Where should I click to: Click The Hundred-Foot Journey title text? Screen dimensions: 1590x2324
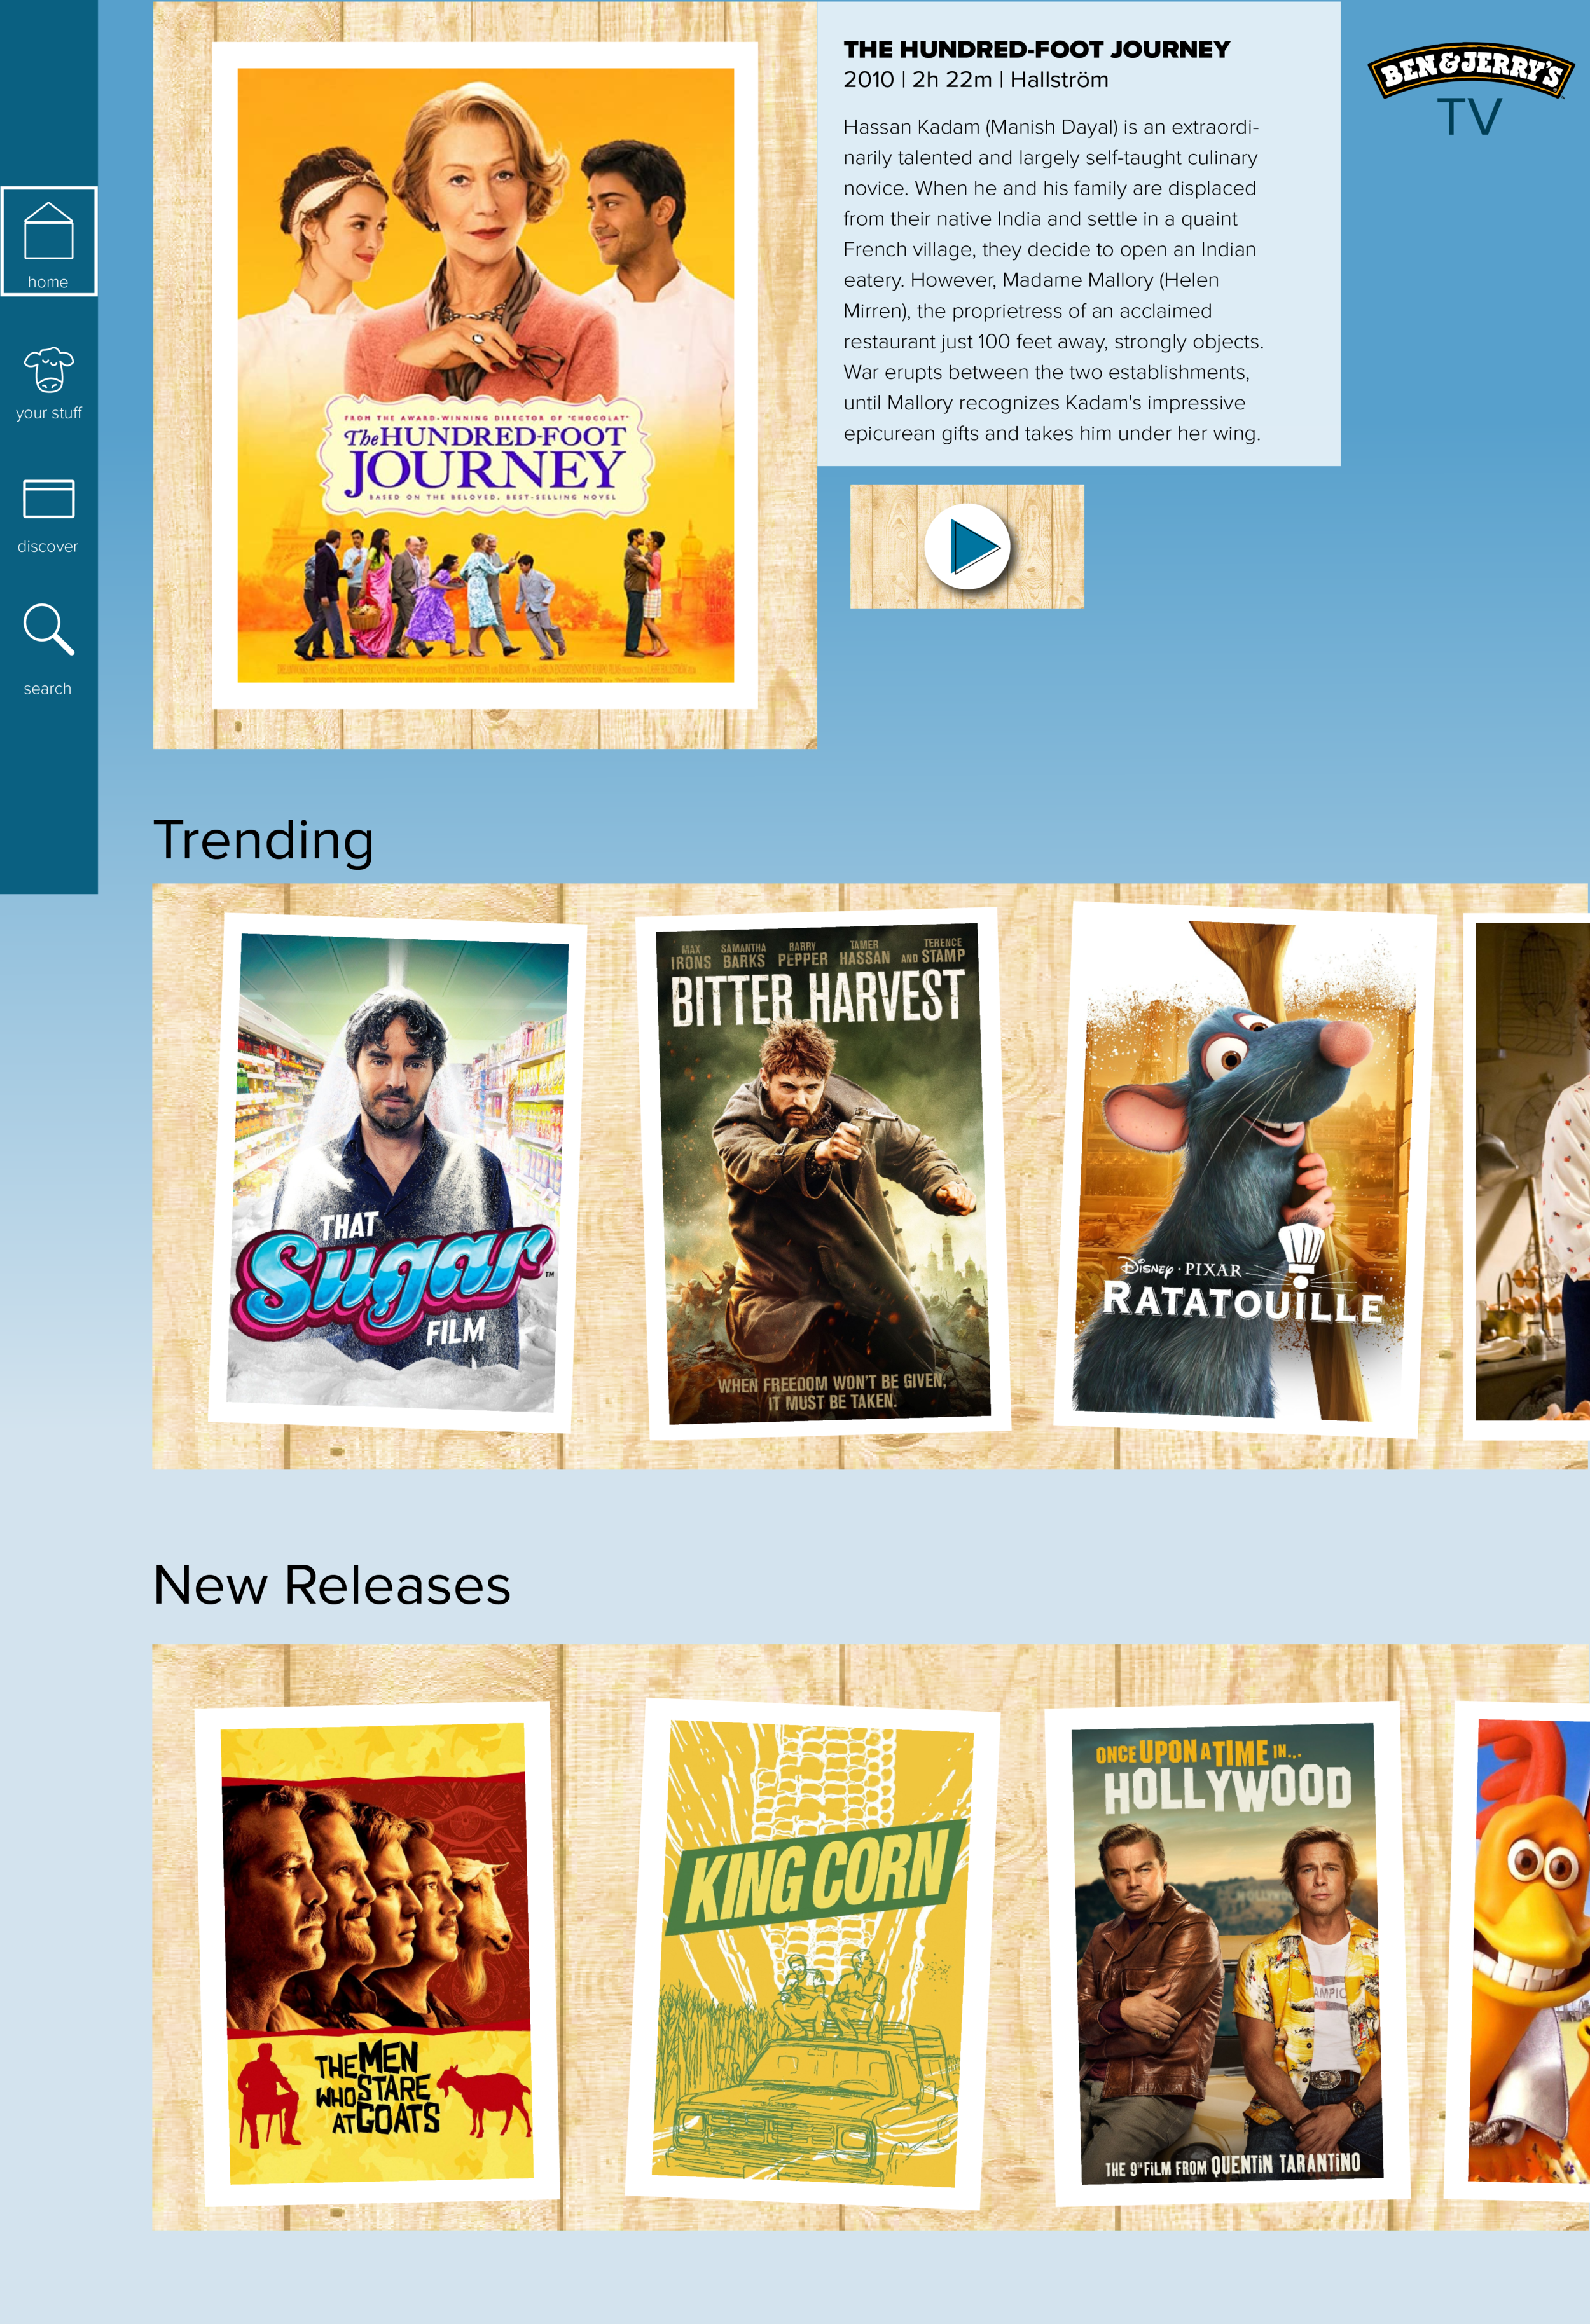tap(1036, 50)
